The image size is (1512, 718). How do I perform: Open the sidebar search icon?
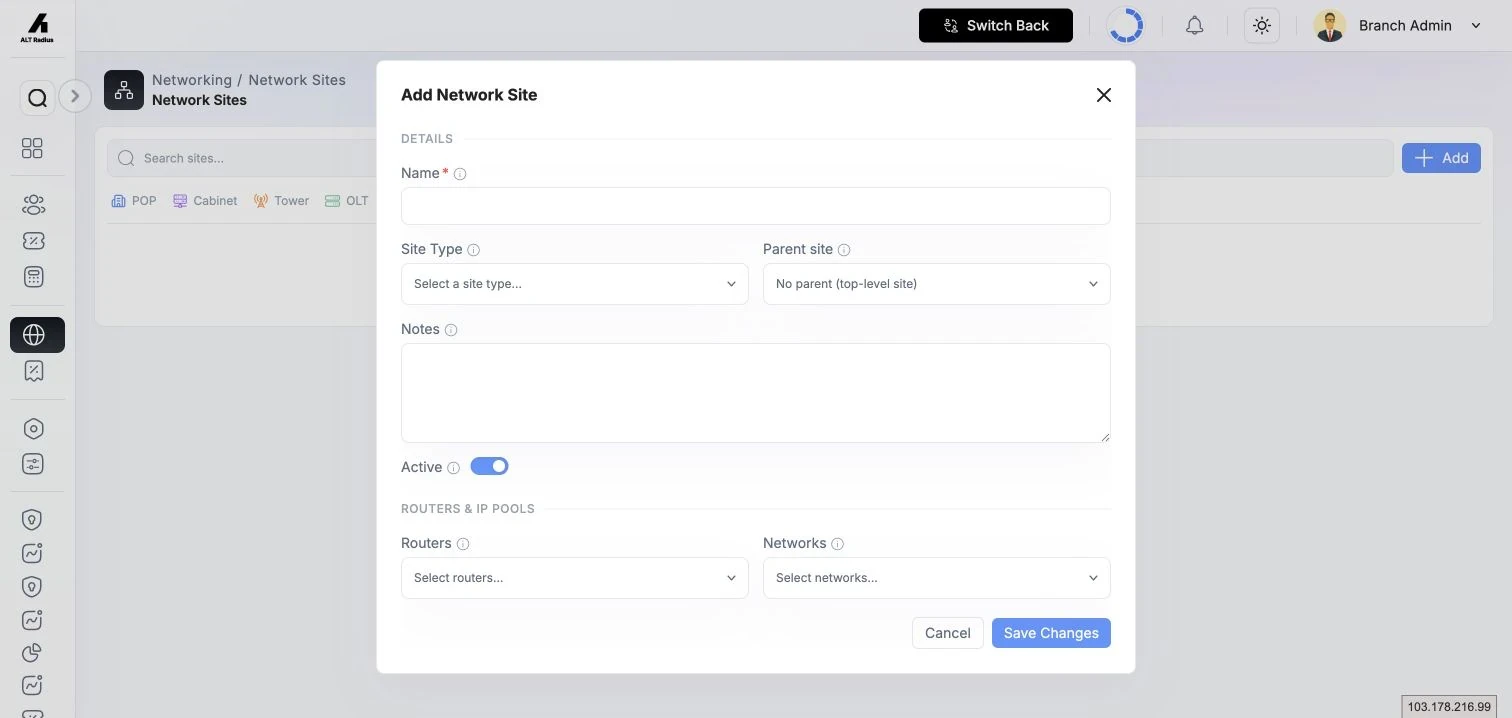[x=37, y=98]
